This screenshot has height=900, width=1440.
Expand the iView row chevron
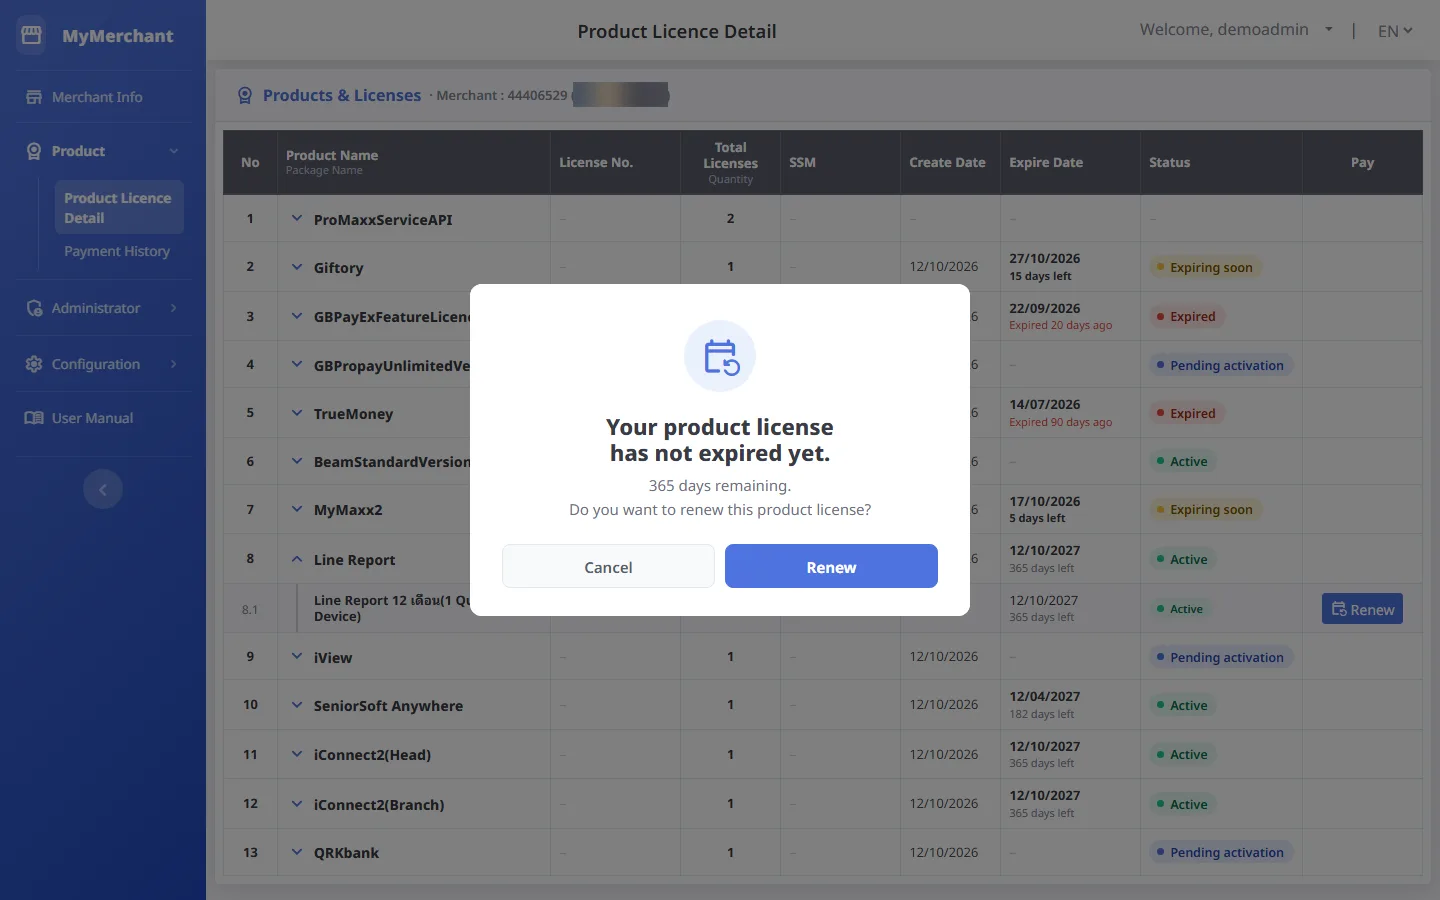coord(297,656)
